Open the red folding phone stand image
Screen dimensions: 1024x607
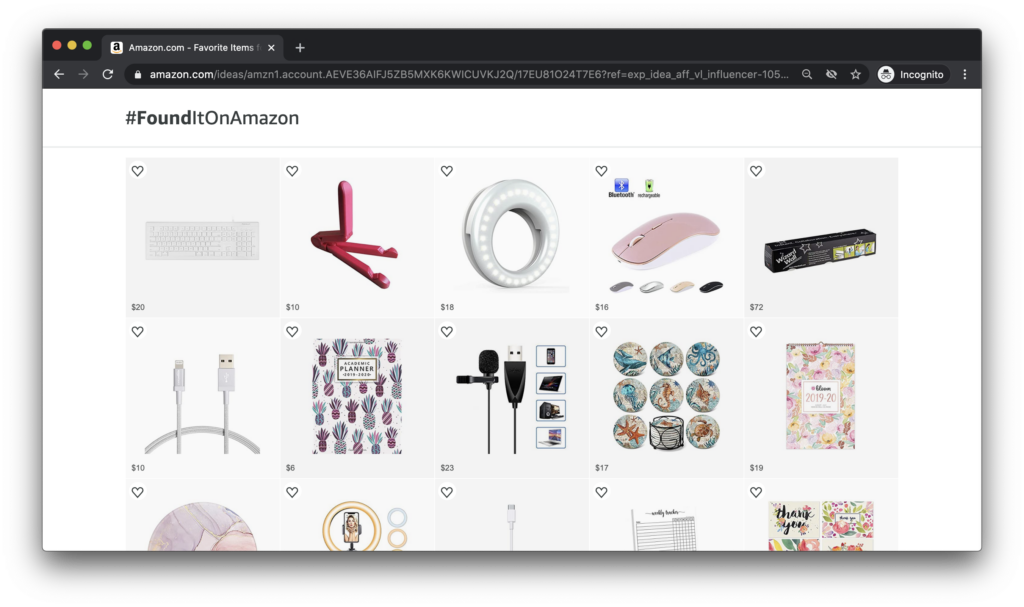tap(353, 234)
